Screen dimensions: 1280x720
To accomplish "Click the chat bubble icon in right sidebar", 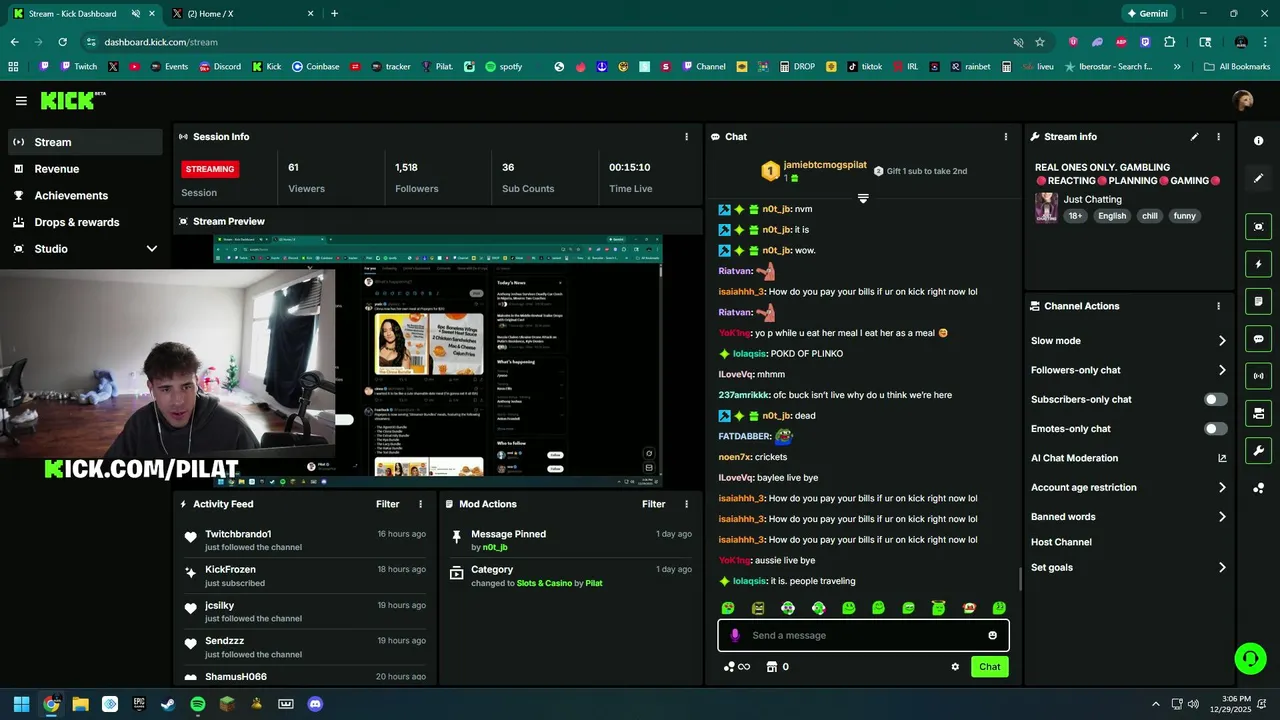I will click(1259, 339).
